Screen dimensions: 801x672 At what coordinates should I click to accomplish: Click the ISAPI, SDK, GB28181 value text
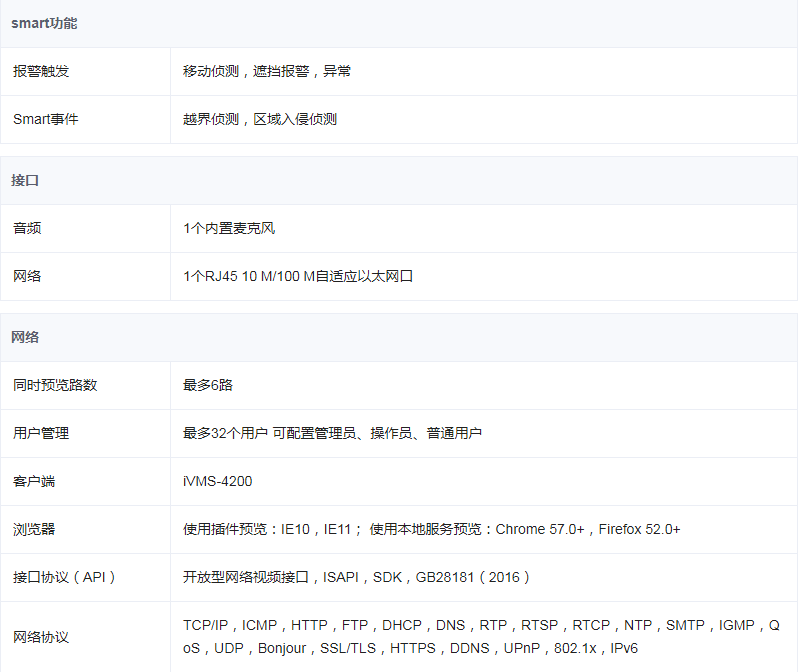point(356,577)
